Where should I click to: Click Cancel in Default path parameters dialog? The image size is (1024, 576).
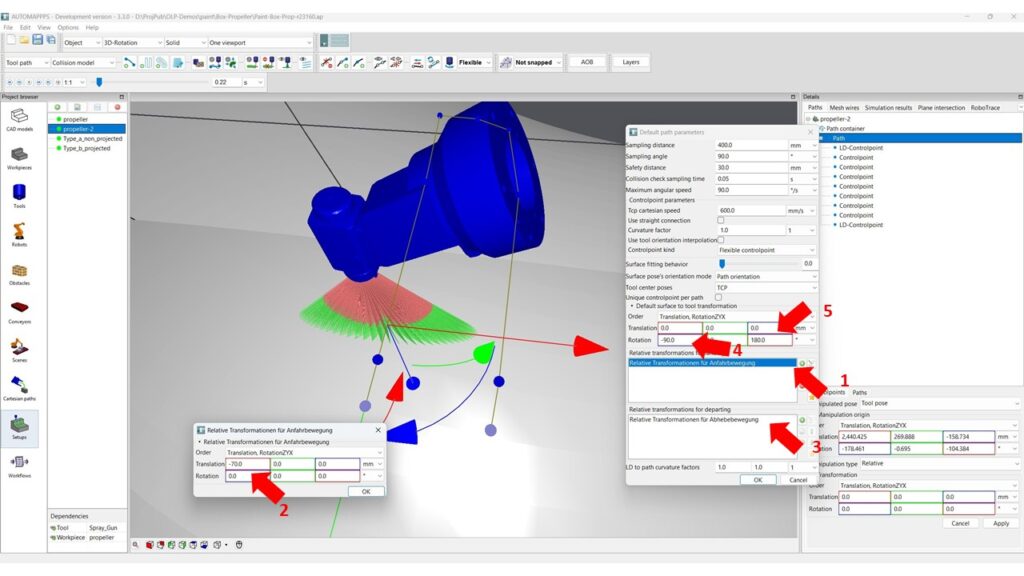pyautogui.click(x=798, y=480)
